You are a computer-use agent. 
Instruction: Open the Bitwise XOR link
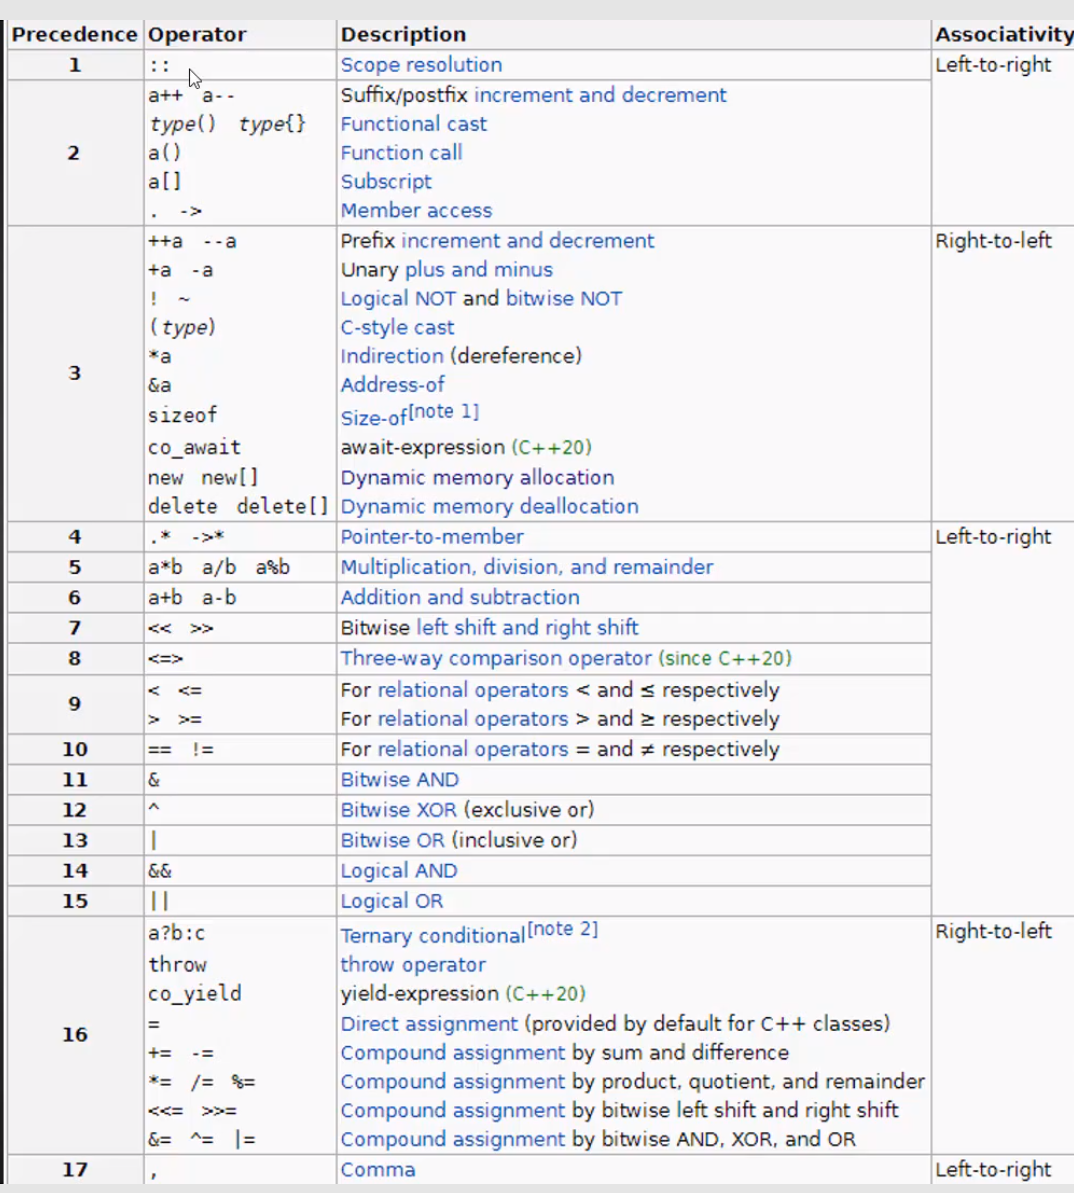[x=399, y=811]
